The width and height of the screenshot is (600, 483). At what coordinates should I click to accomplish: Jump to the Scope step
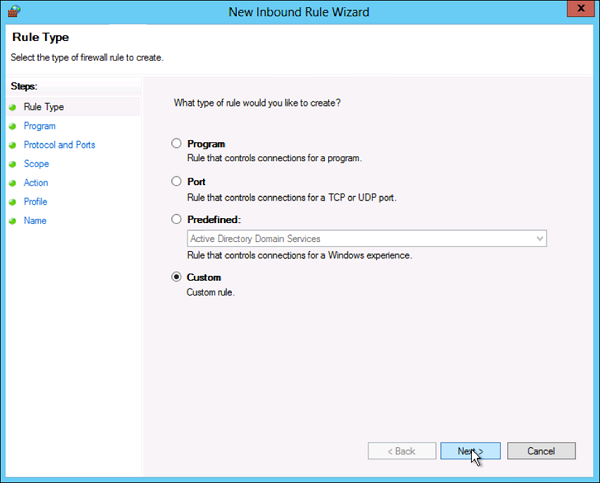(x=36, y=164)
